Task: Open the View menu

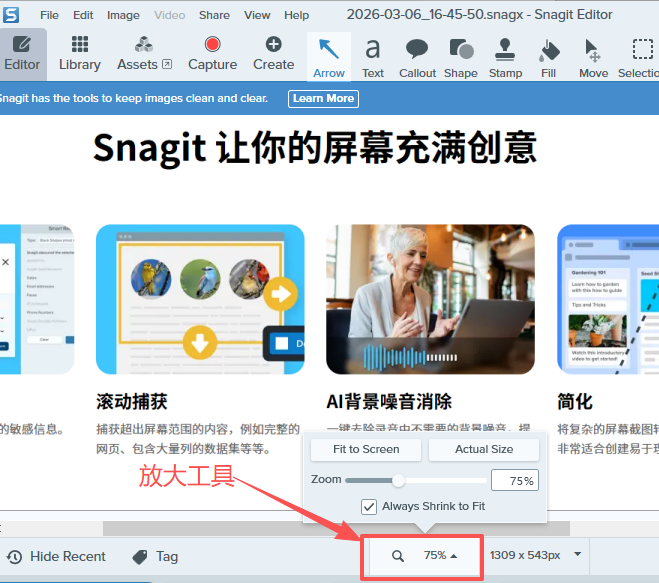Action: pyautogui.click(x=257, y=15)
